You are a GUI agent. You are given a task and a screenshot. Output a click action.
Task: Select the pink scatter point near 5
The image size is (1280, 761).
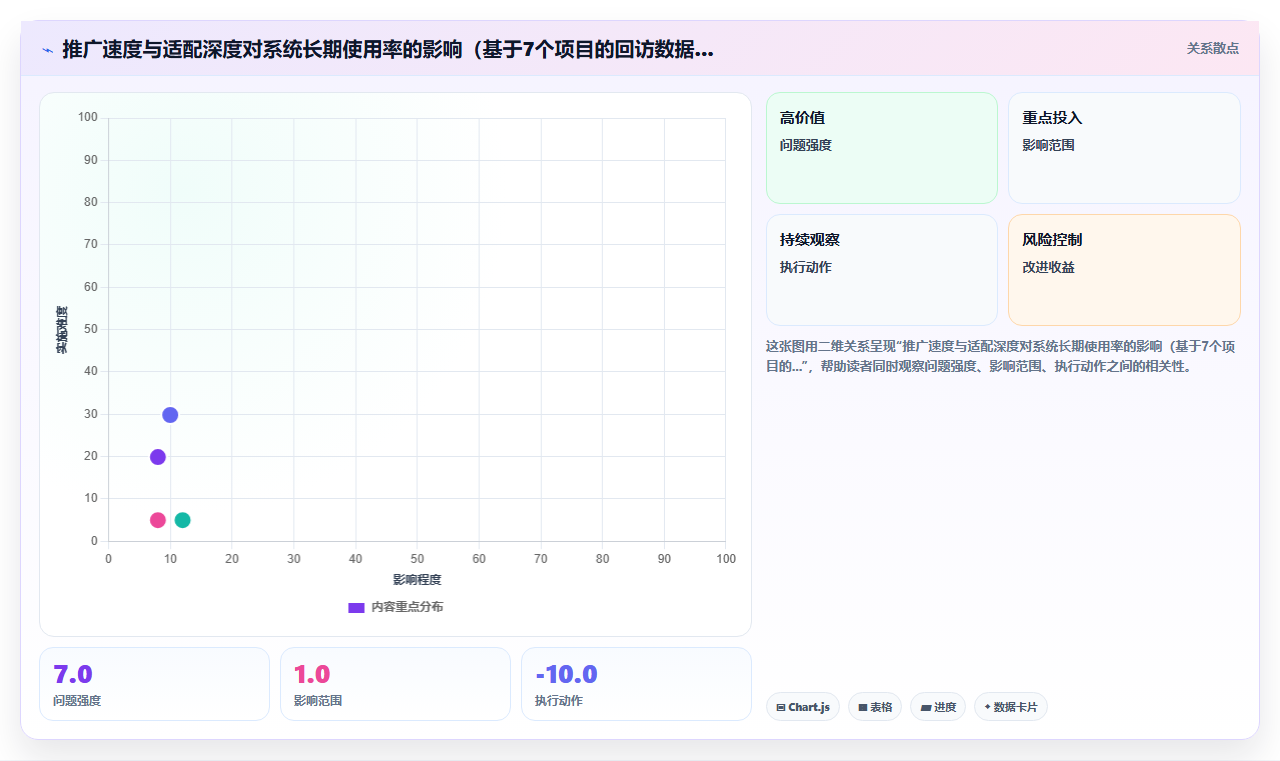tap(157, 520)
